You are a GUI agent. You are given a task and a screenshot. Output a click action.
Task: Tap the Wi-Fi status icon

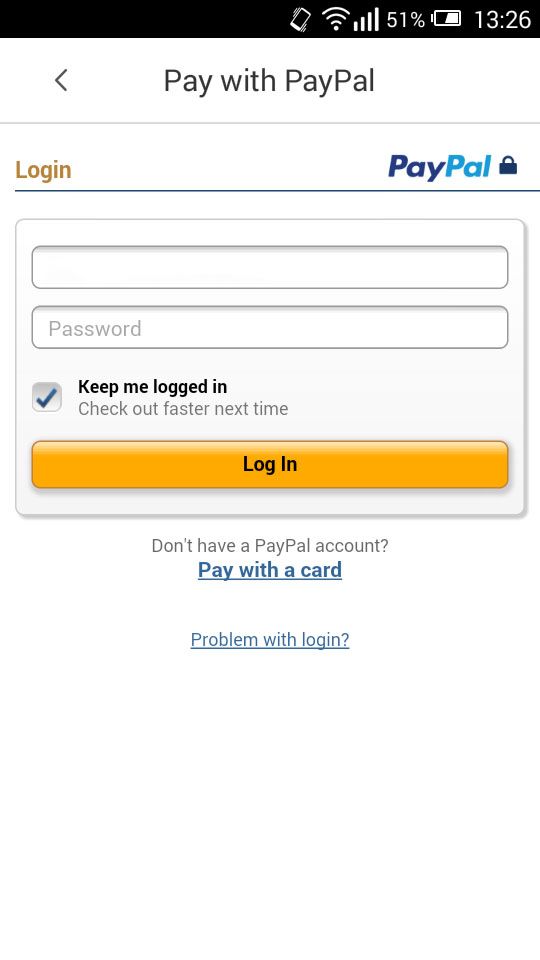click(x=336, y=19)
